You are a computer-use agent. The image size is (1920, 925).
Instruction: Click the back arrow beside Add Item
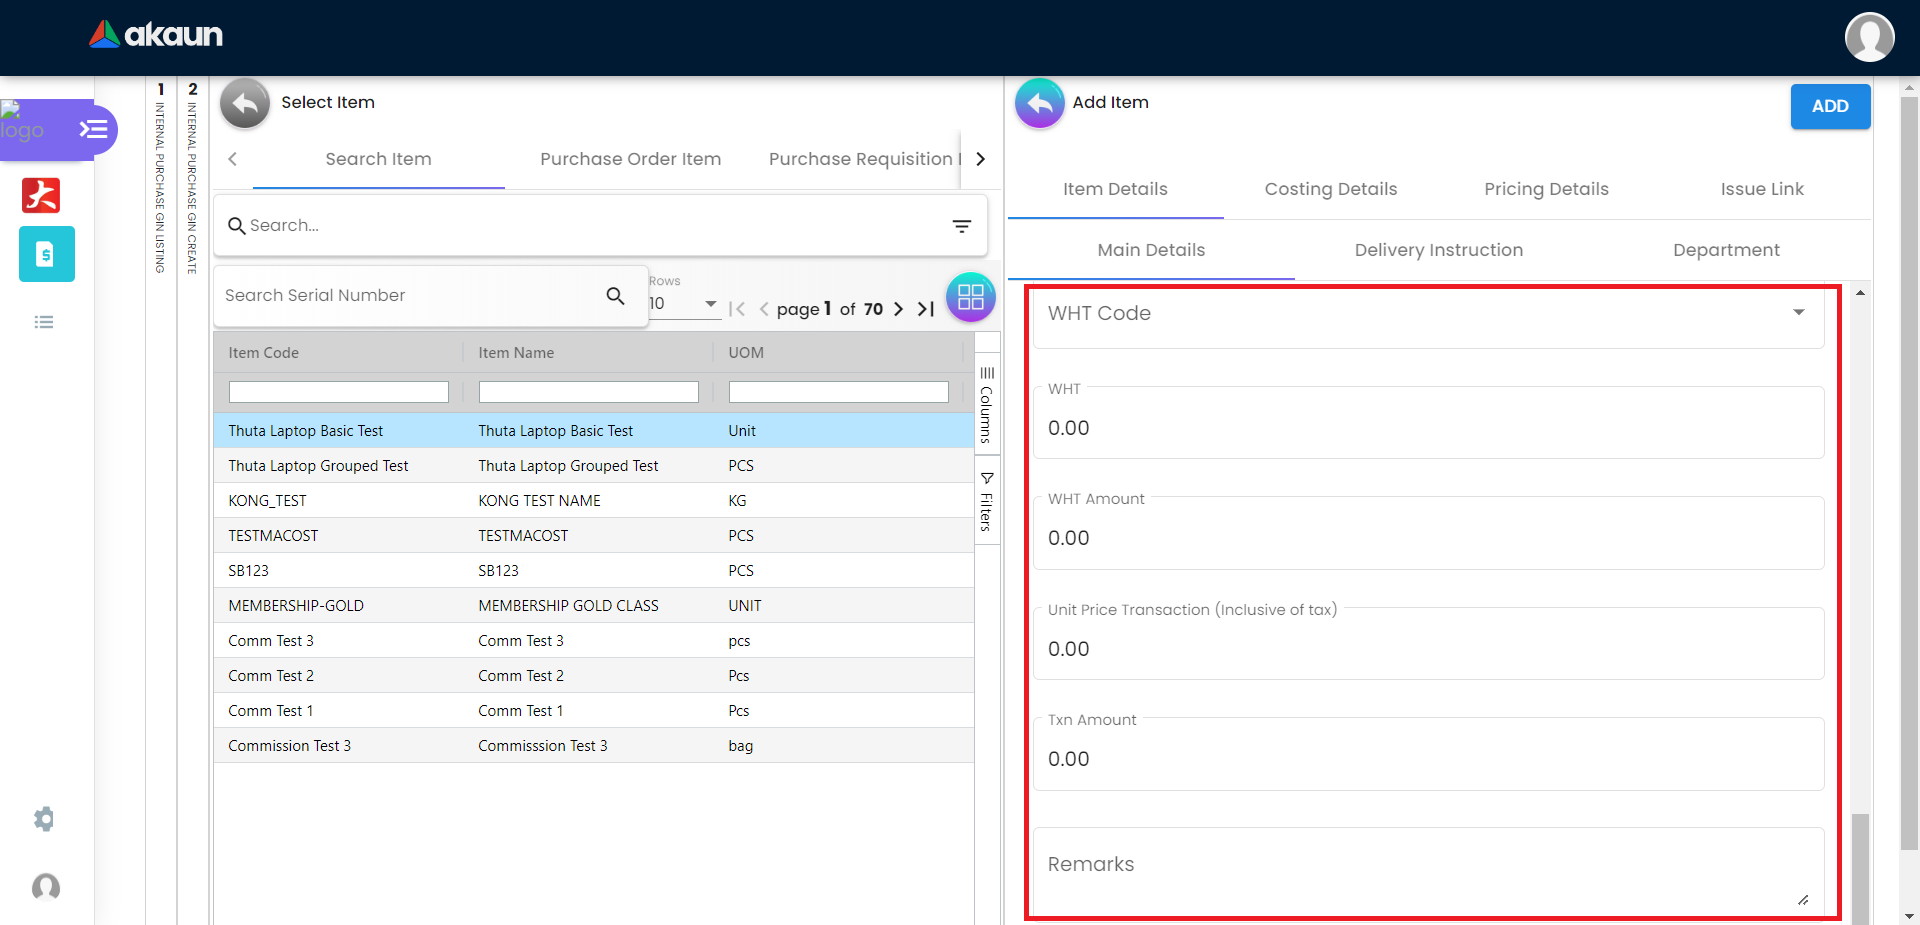pos(1040,103)
